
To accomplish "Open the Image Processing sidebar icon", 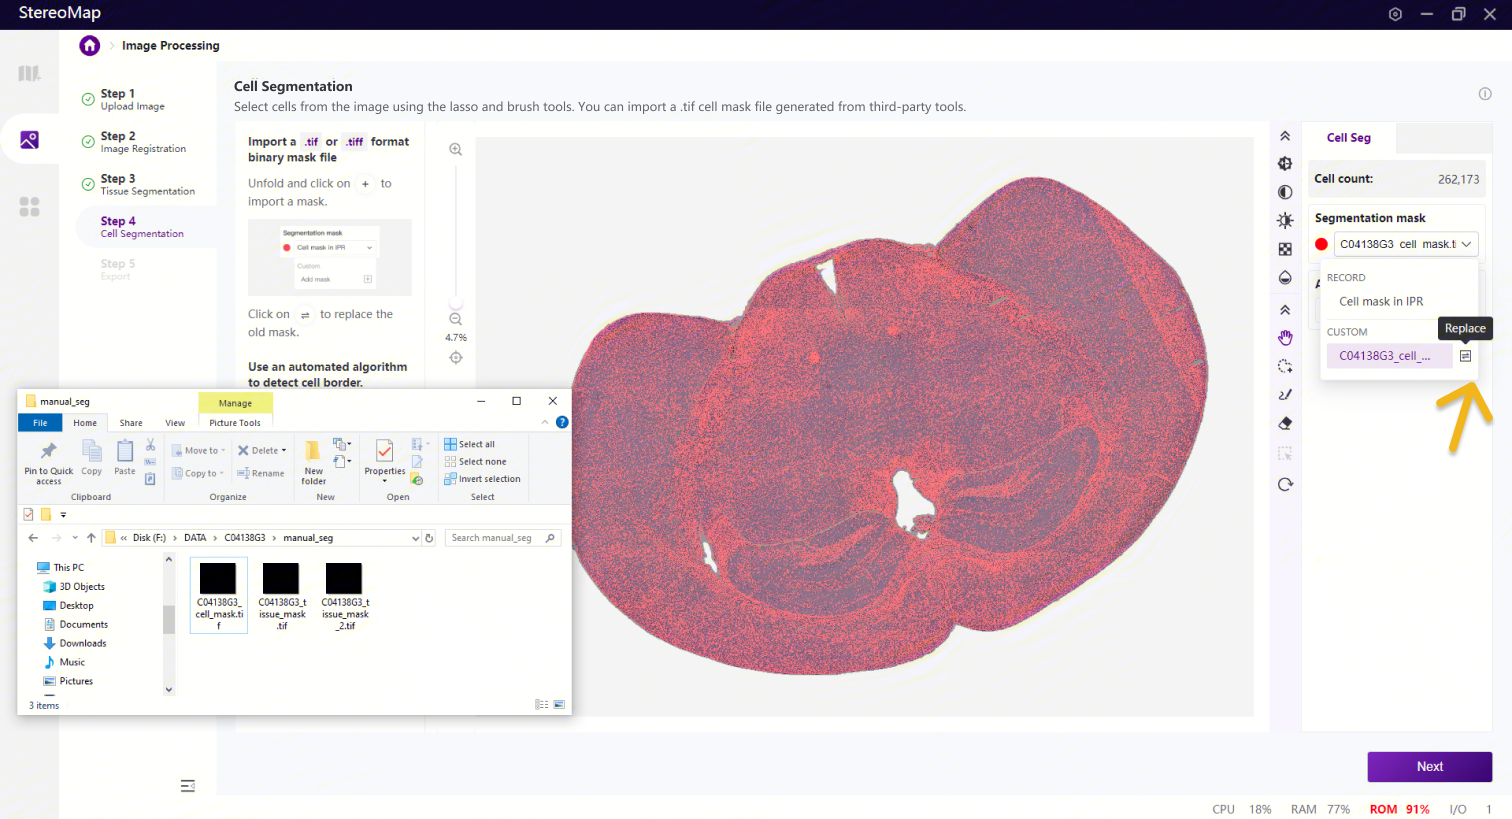I will (29, 140).
